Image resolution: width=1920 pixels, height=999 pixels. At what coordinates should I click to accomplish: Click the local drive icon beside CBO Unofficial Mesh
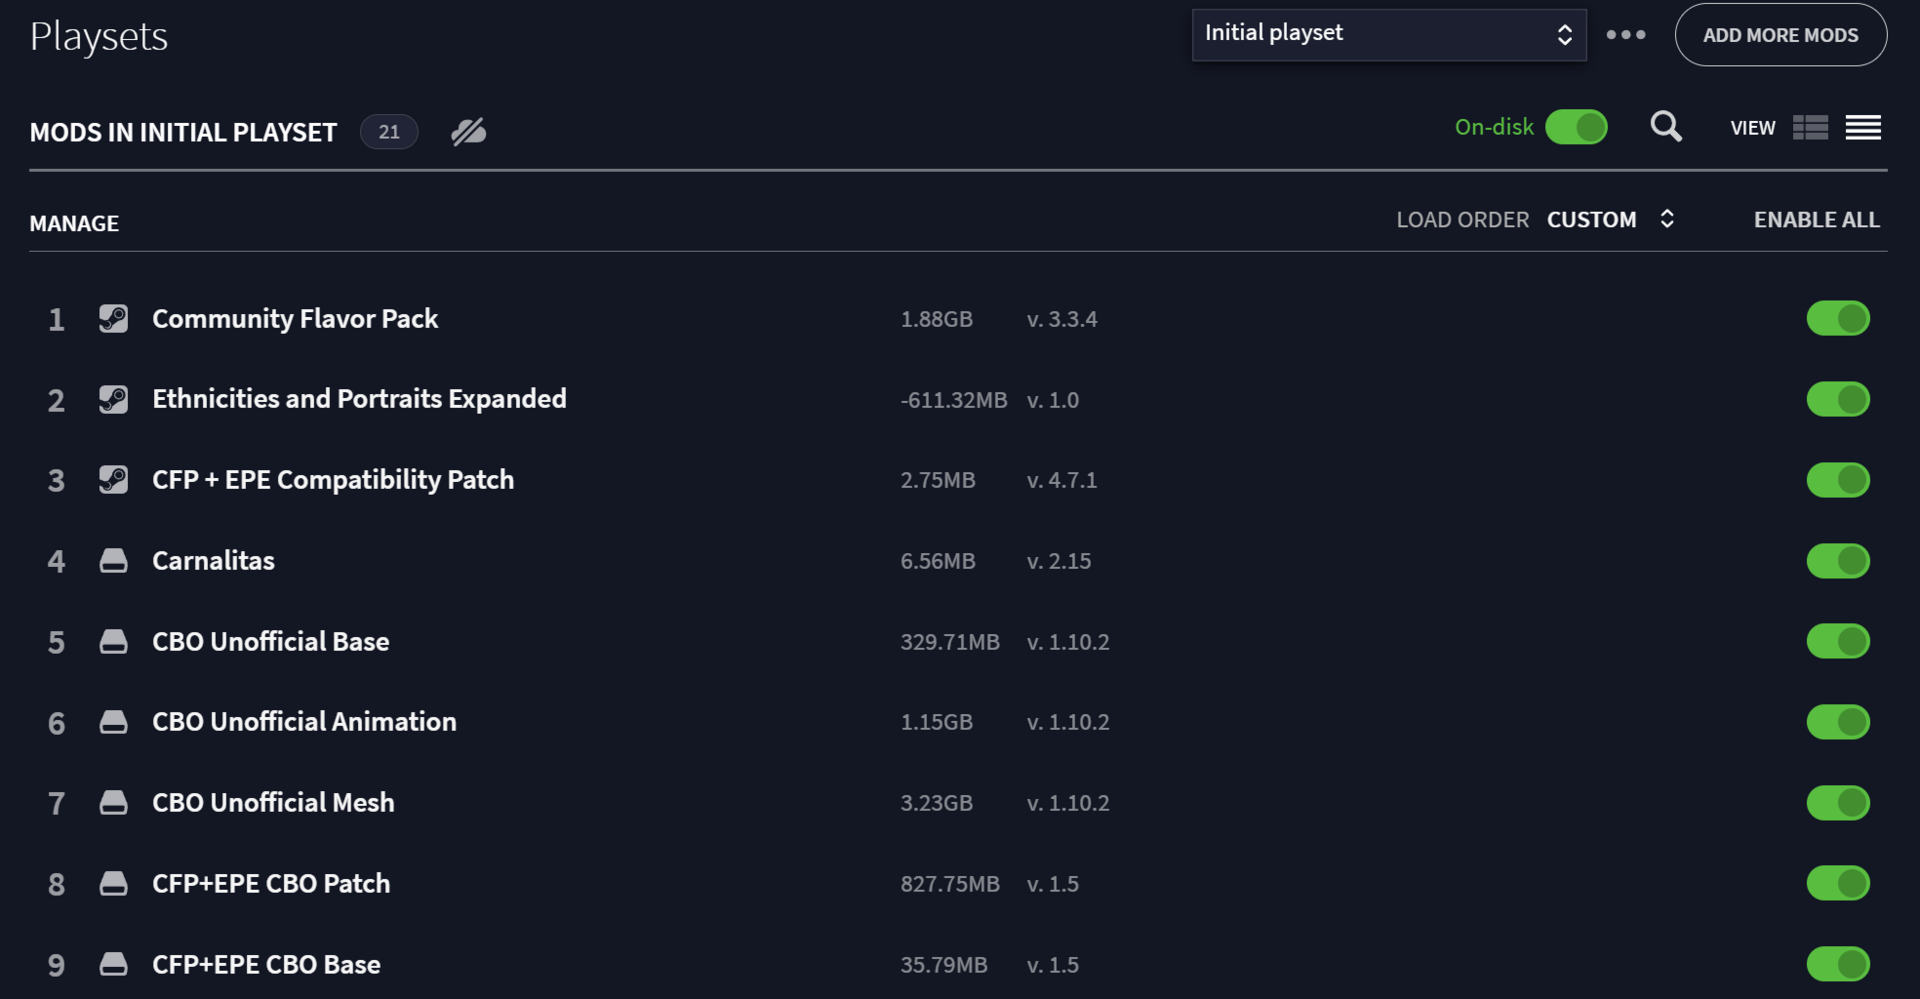(113, 803)
